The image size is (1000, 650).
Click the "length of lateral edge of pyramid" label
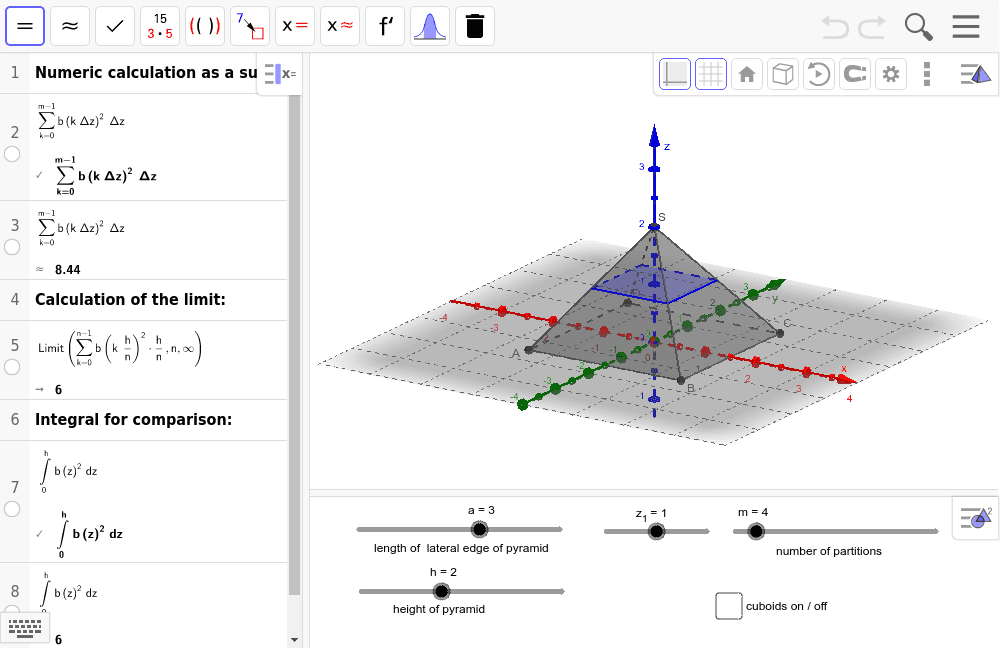point(461,548)
